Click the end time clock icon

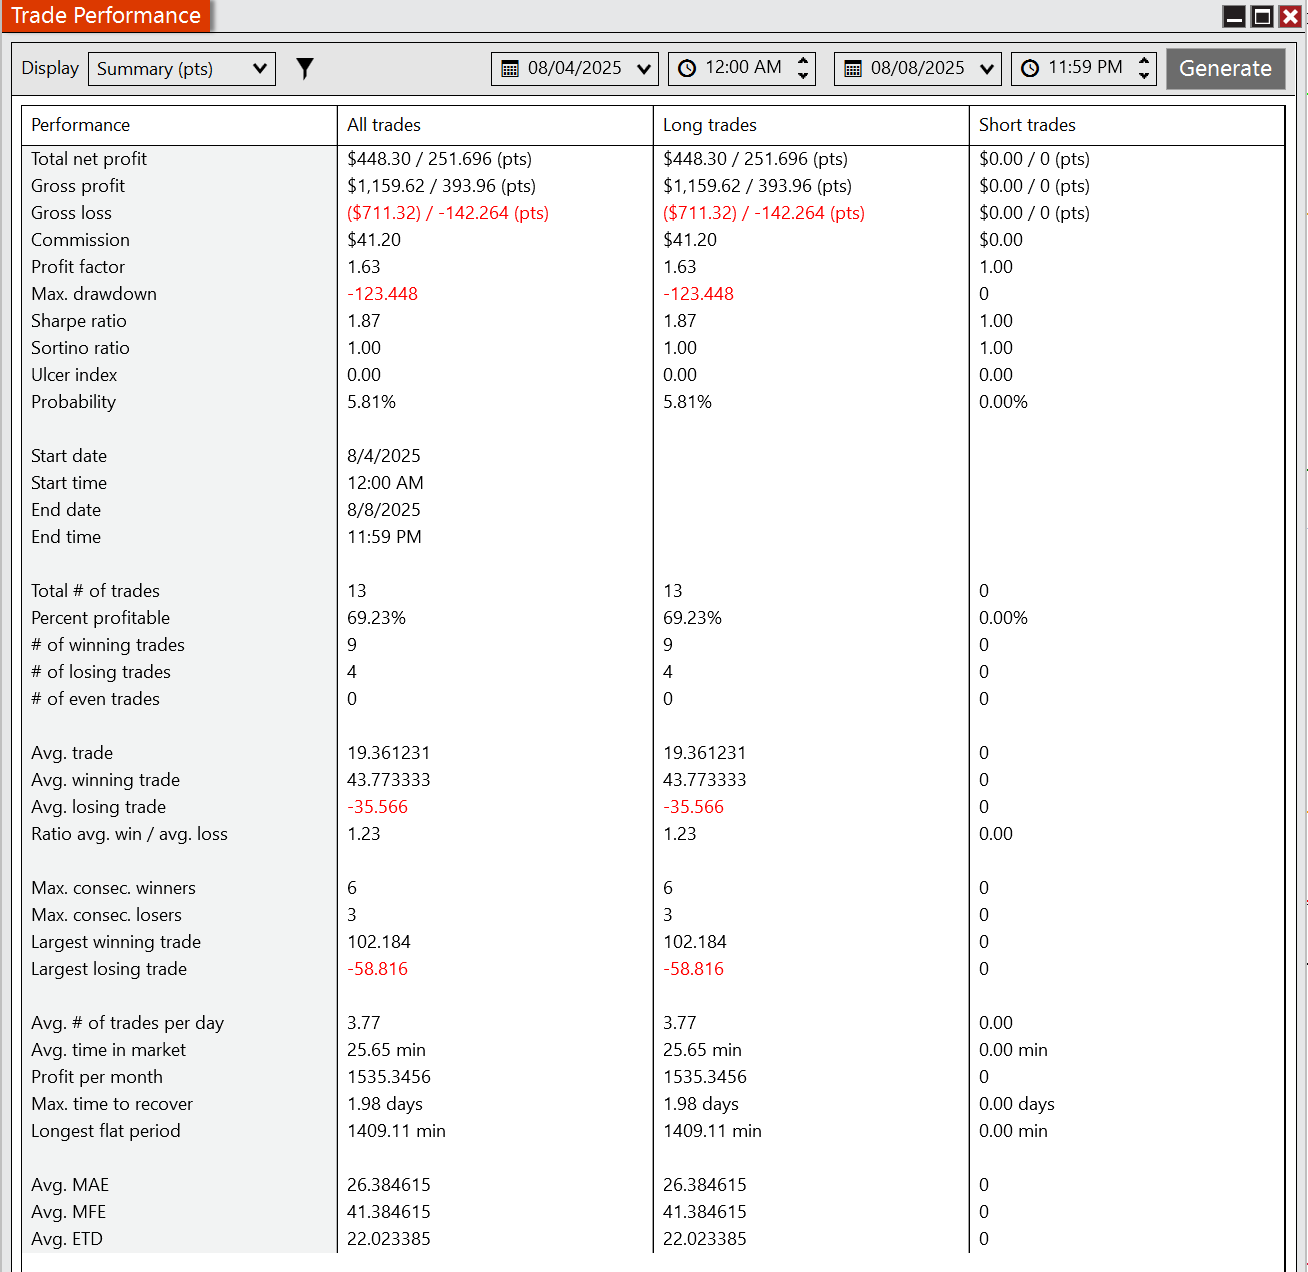coord(1030,69)
